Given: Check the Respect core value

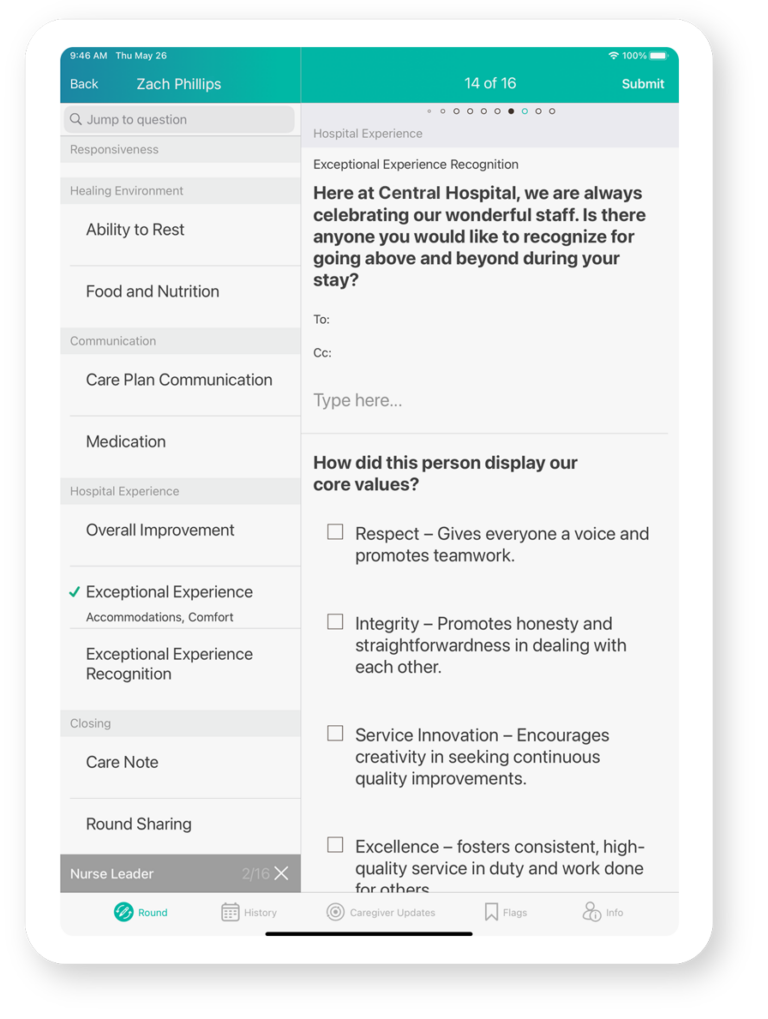Looking at the screenshot, I should (x=335, y=531).
